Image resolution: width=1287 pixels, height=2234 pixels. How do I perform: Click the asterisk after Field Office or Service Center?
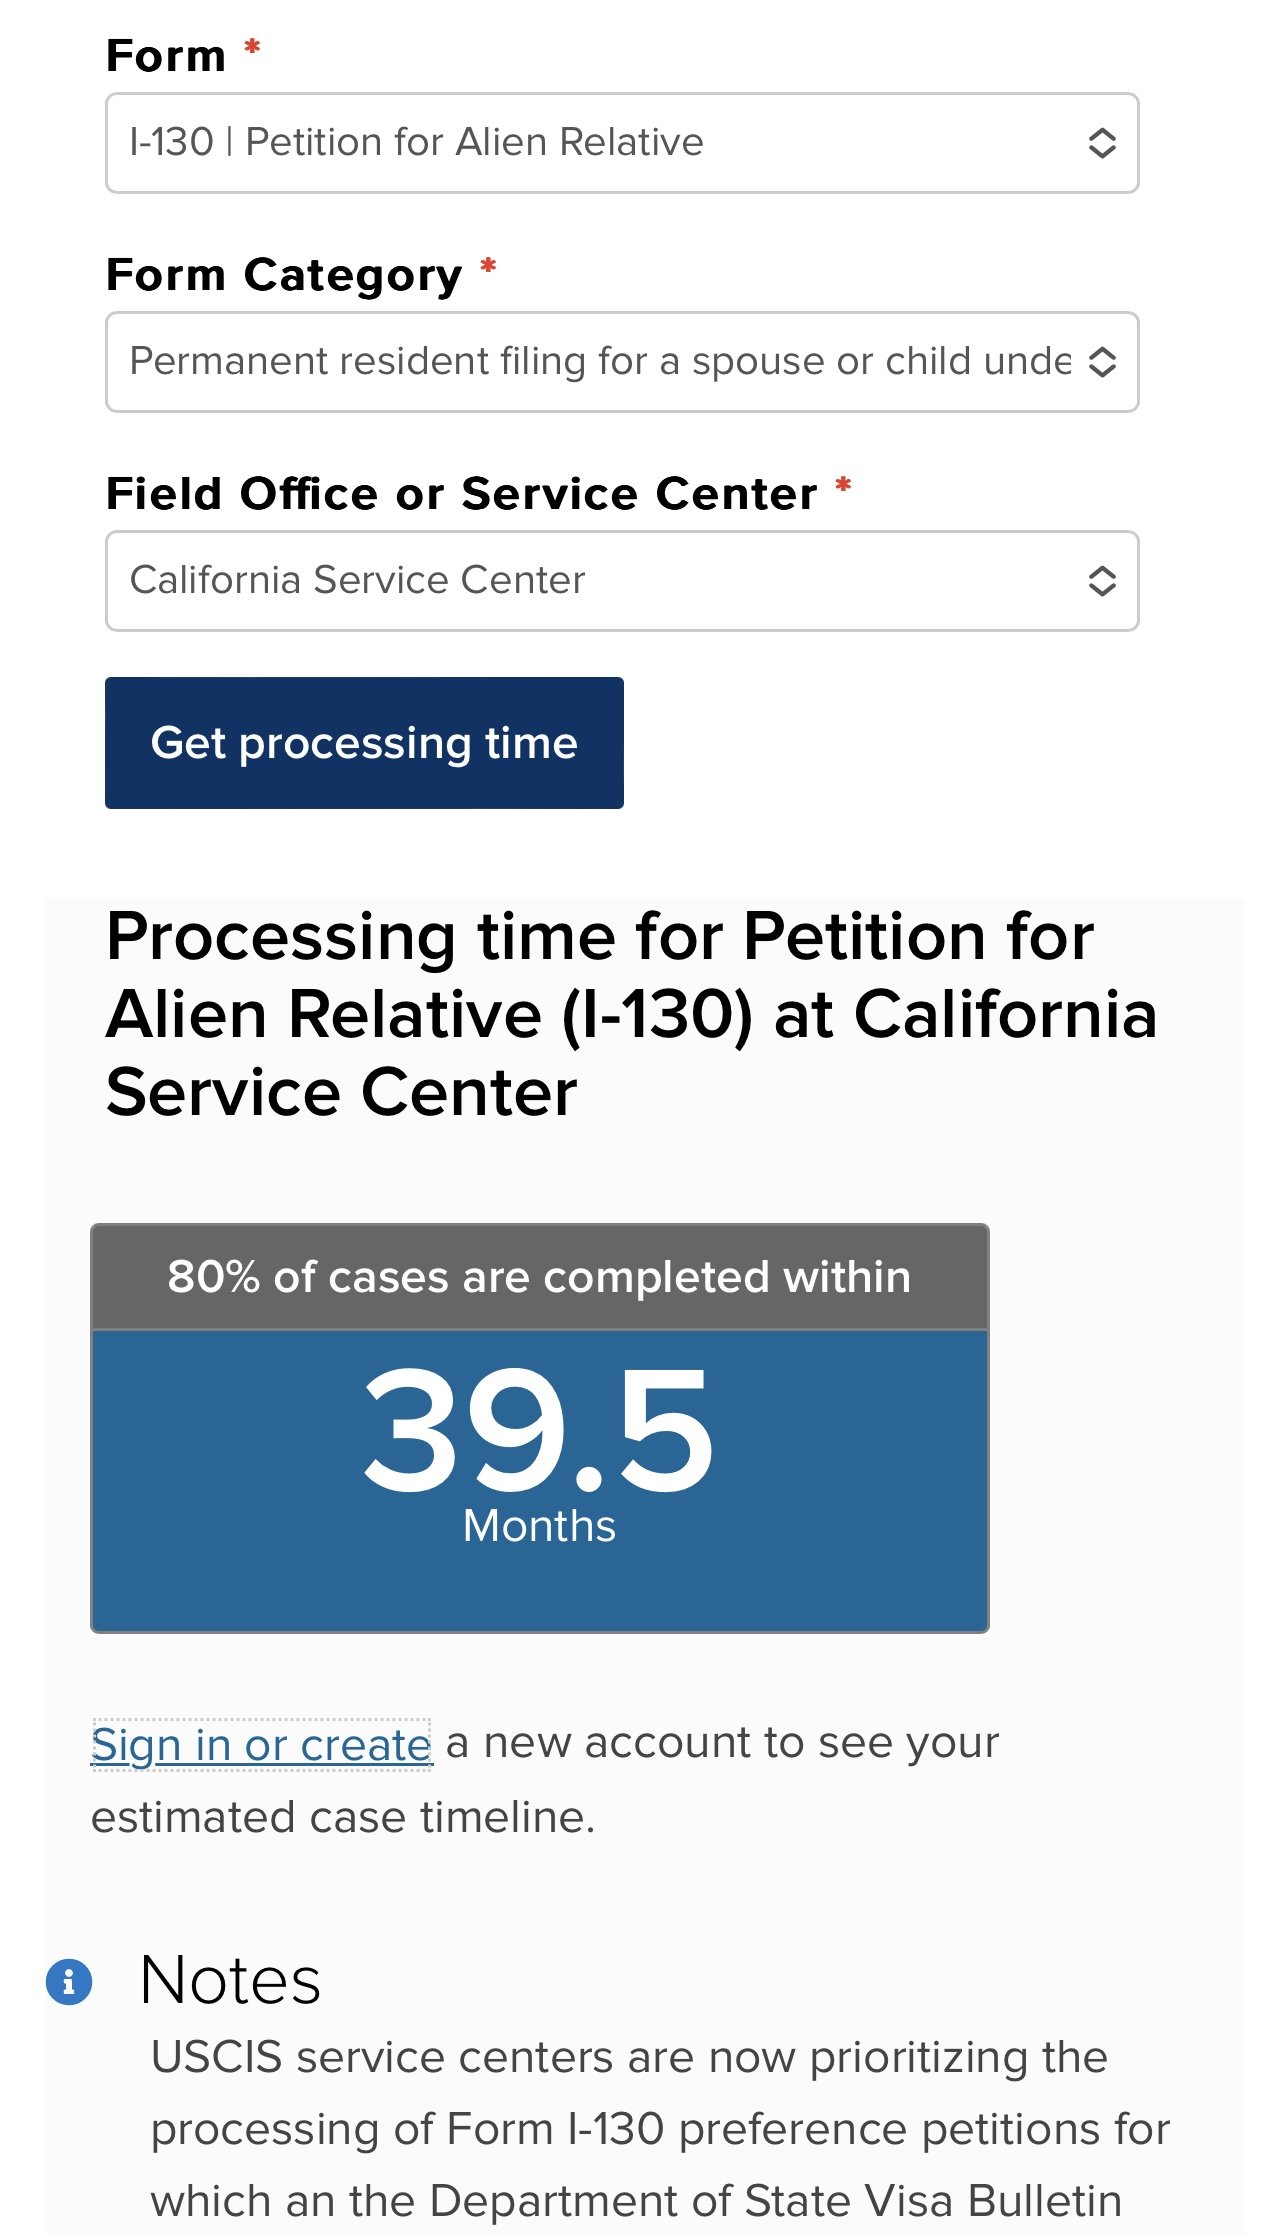point(843,485)
